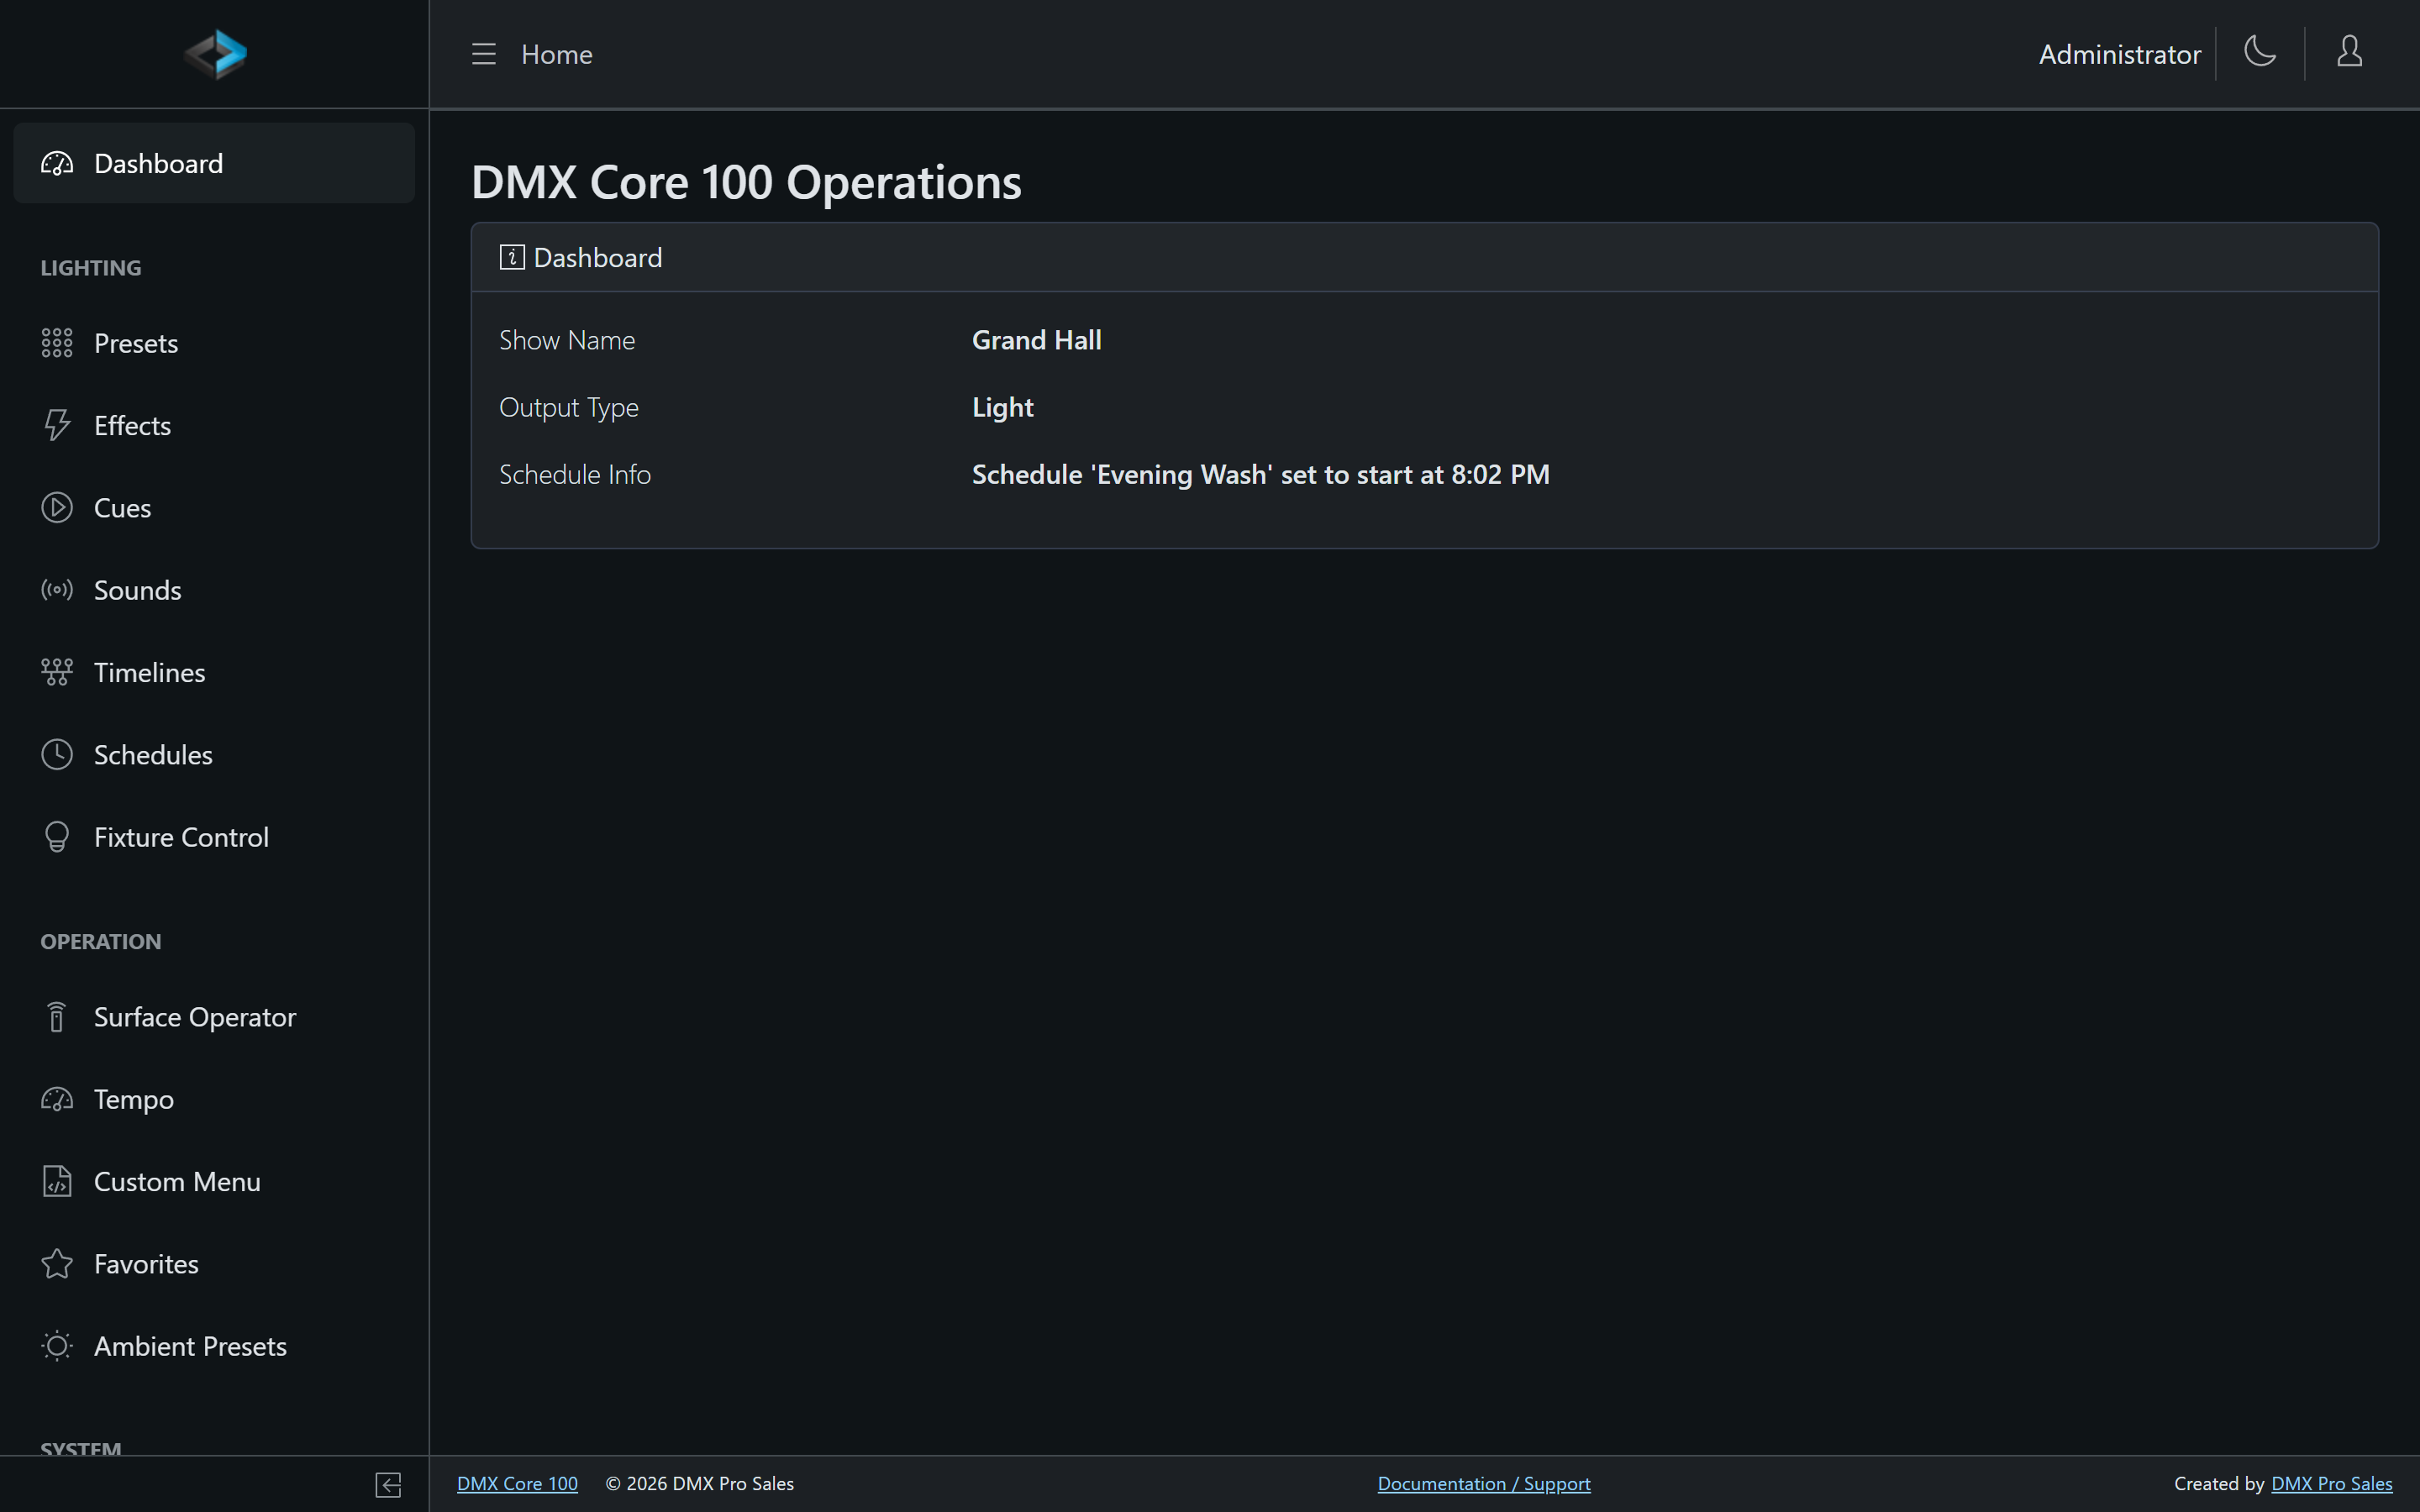Open Surface Operator
The image size is (2420, 1512).
[214, 1017]
